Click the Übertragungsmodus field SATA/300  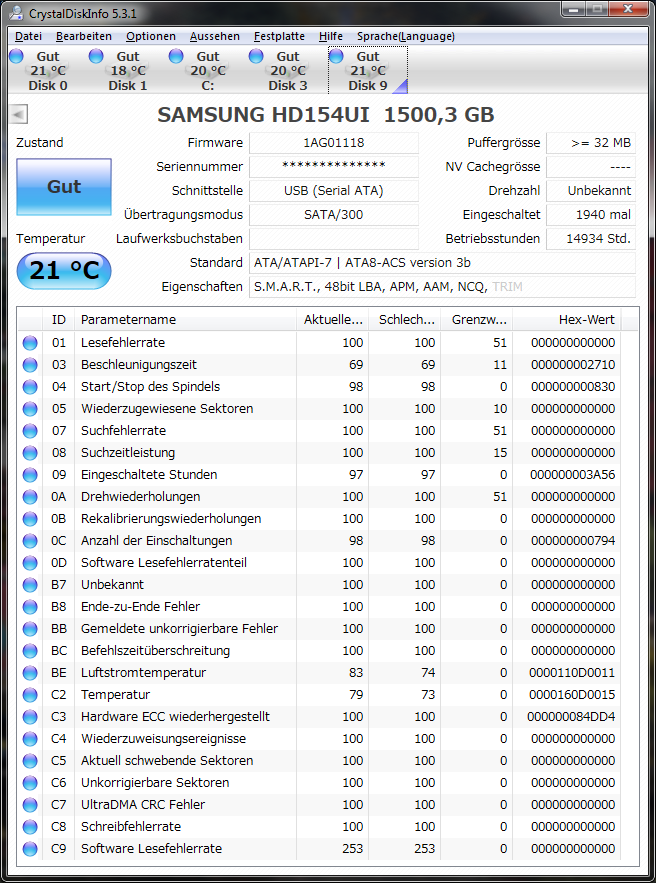[x=334, y=215]
